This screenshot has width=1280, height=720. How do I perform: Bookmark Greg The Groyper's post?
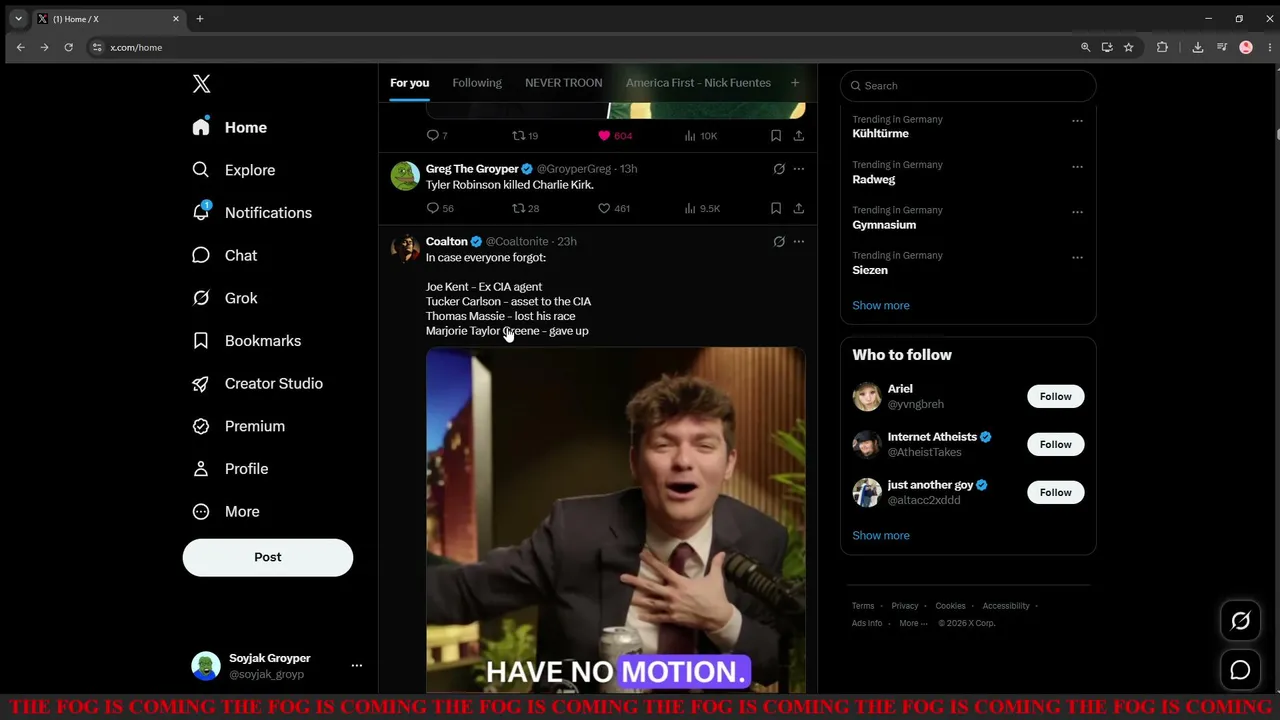pyautogui.click(x=775, y=208)
